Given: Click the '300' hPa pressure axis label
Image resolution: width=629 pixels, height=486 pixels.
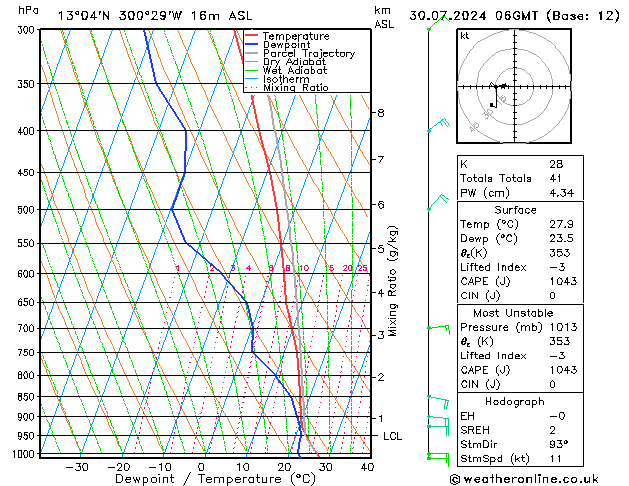Looking at the screenshot, I should click(x=28, y=30).
